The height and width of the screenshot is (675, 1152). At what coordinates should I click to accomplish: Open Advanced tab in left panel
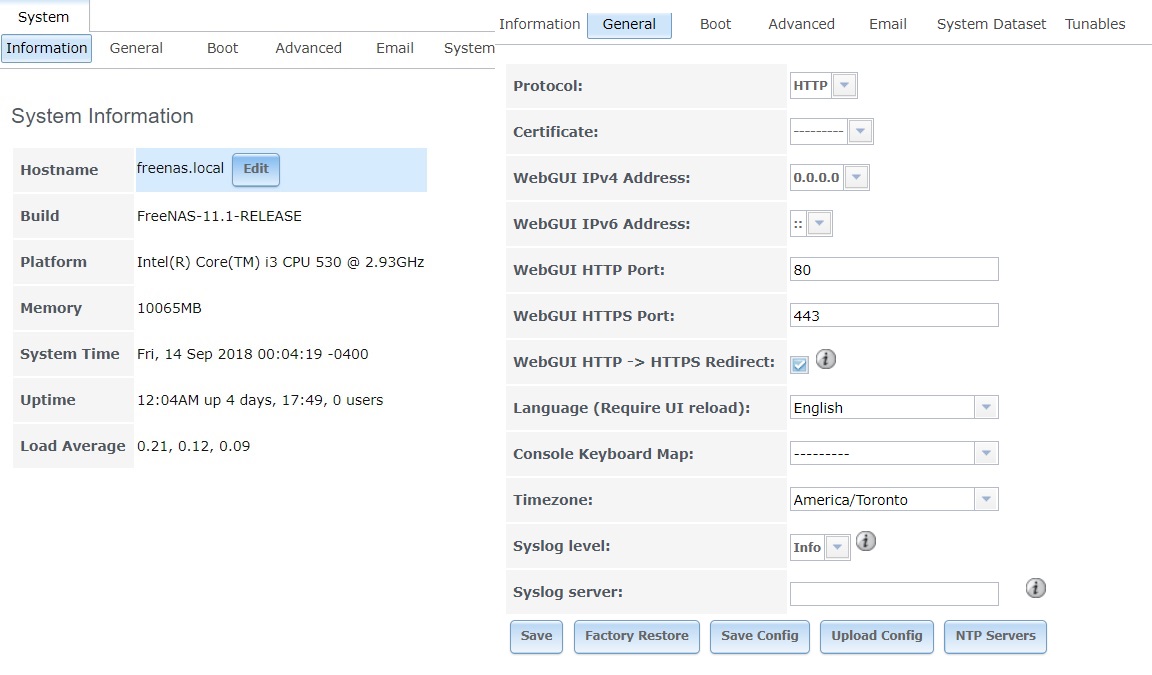pos(309,48)
